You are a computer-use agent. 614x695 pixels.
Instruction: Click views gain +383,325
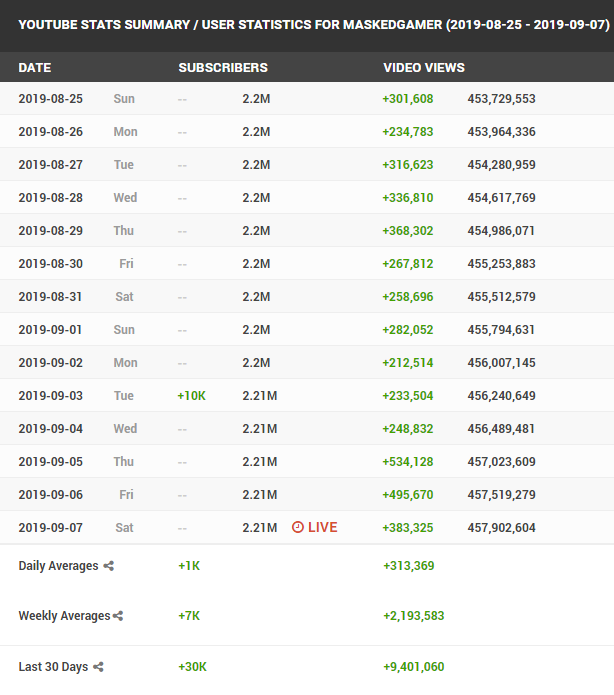[408, 528]
